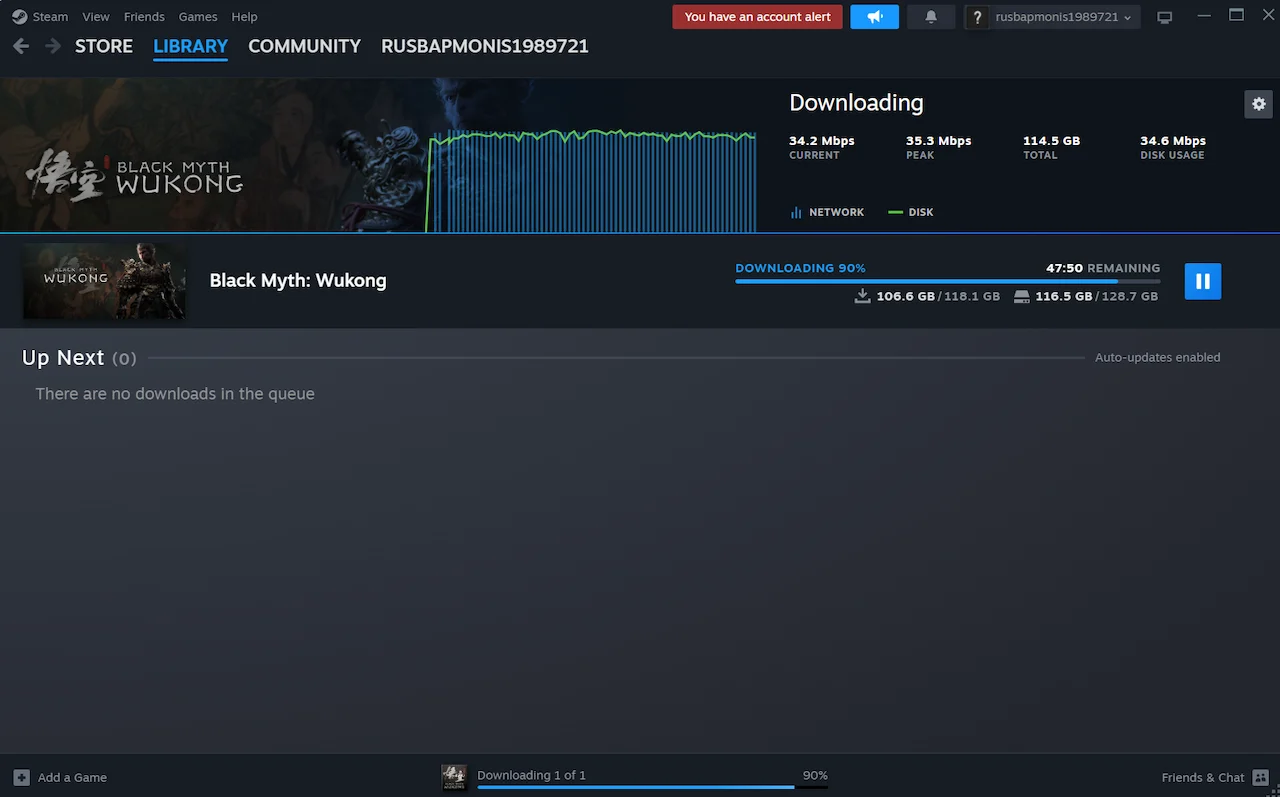Enter Big Picture mode via monitor icon
This screenshot has height=797, width=1280.
pyautogui.click(x=1164, y=17)
